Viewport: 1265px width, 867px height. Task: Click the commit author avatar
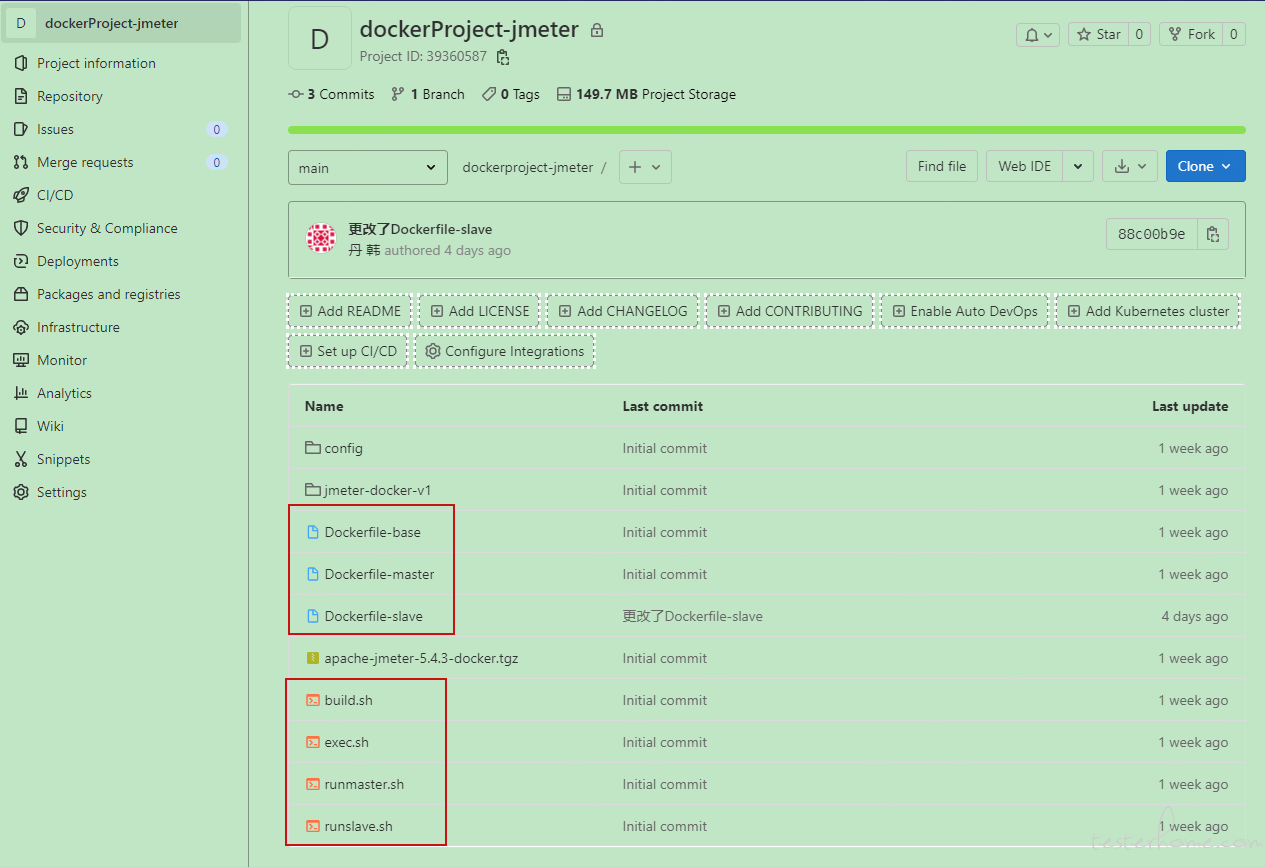pyautogui.click(x=321, y=238)
